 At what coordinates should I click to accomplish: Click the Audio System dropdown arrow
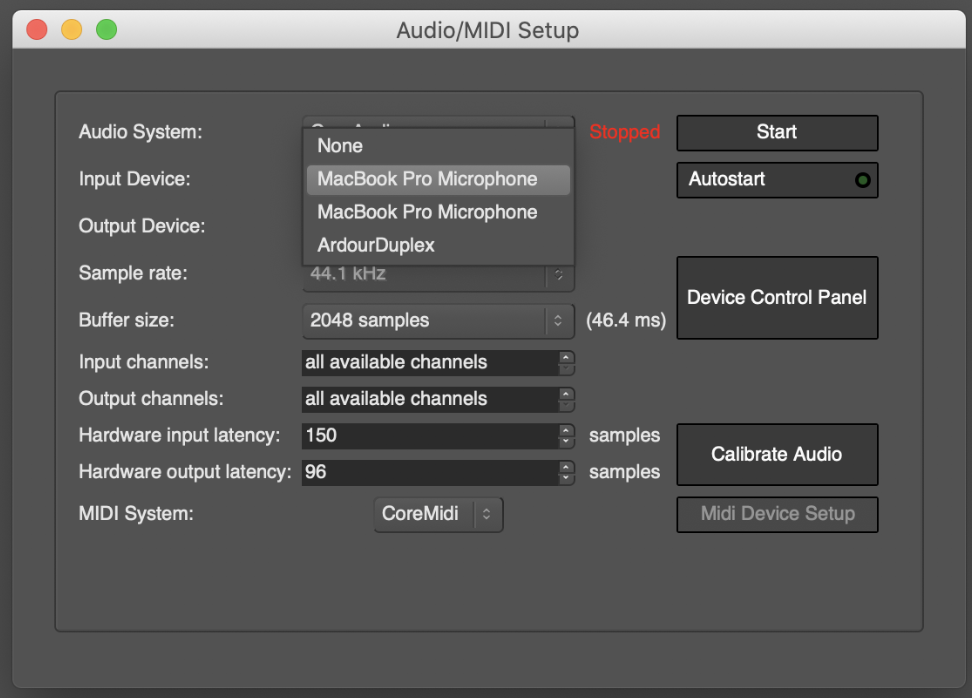(559, 123)
